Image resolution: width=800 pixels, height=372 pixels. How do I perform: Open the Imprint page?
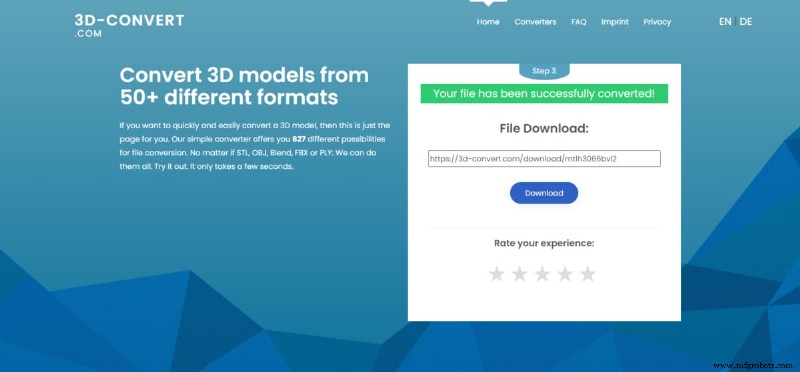click(x=615, y=22)
